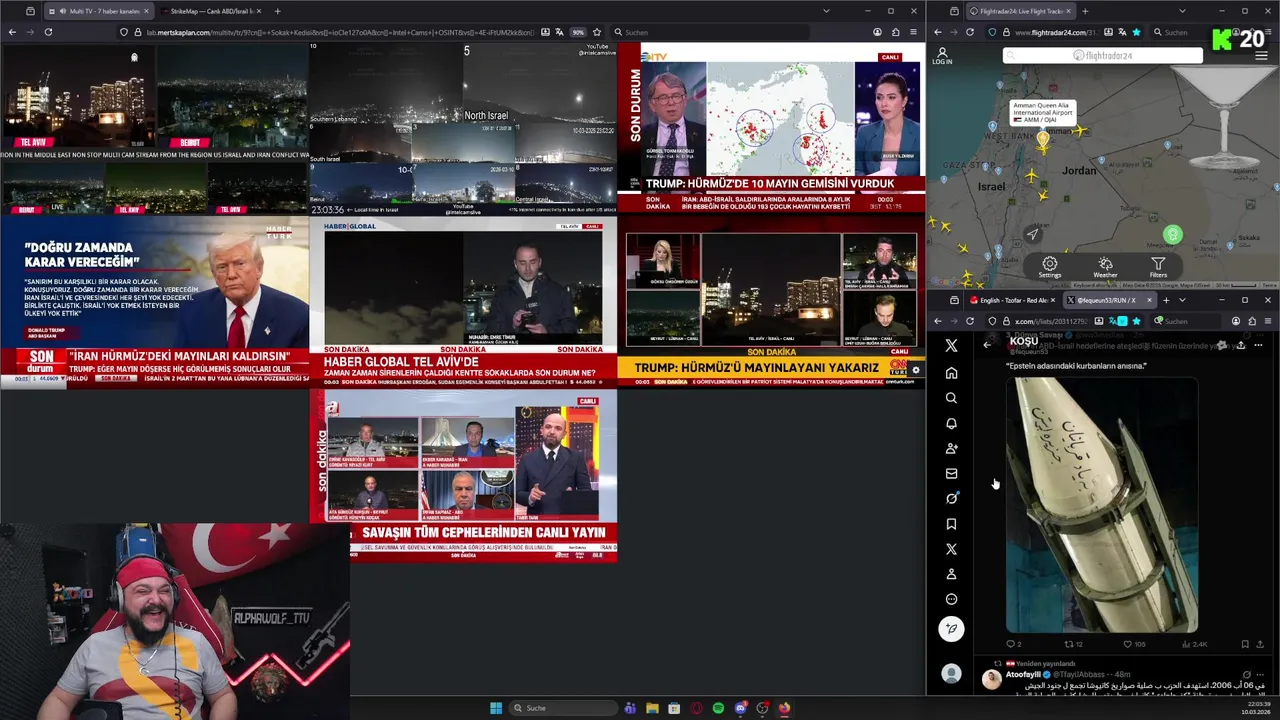Reload the Multi TV page
Image resolution: width=1280 pixels, height=720 pixels.
pyautogui.click(x=48, y=32)
